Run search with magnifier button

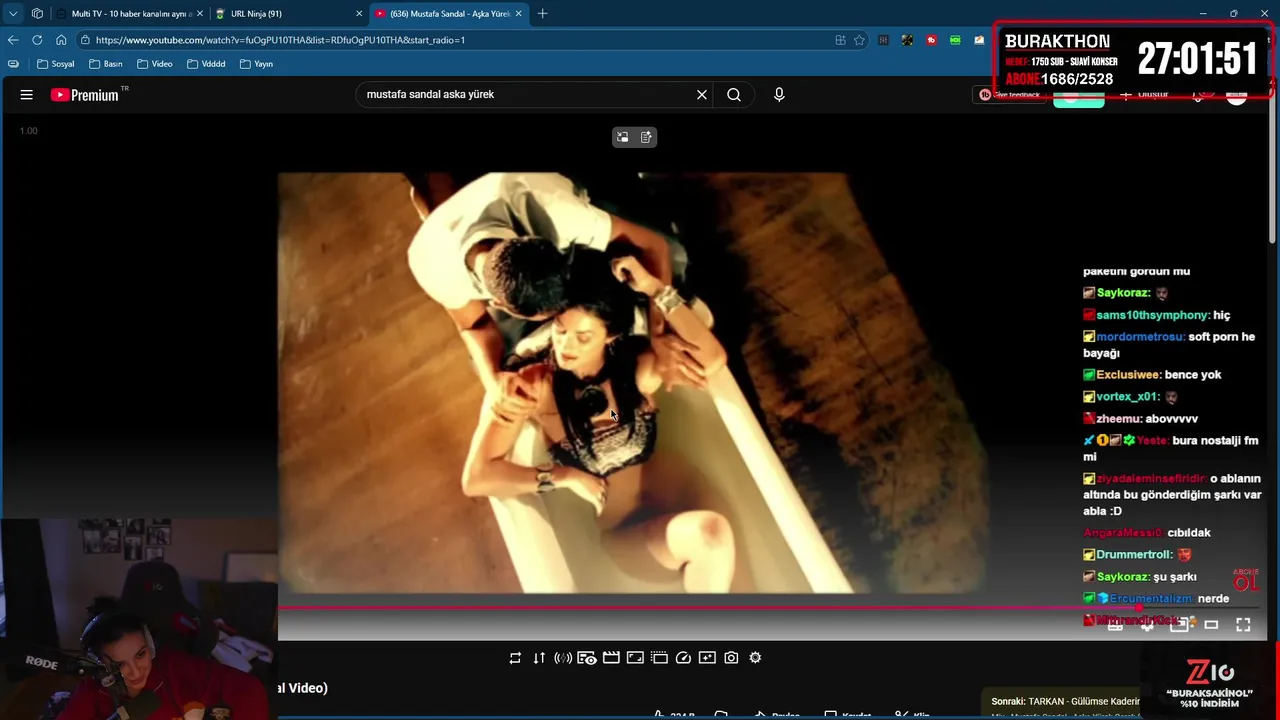click(734, 95)
